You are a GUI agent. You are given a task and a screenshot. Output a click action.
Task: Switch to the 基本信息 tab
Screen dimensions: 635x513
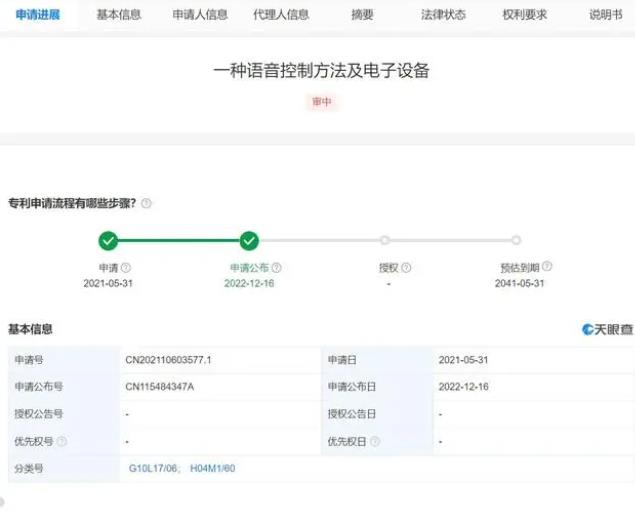[118, 15]
